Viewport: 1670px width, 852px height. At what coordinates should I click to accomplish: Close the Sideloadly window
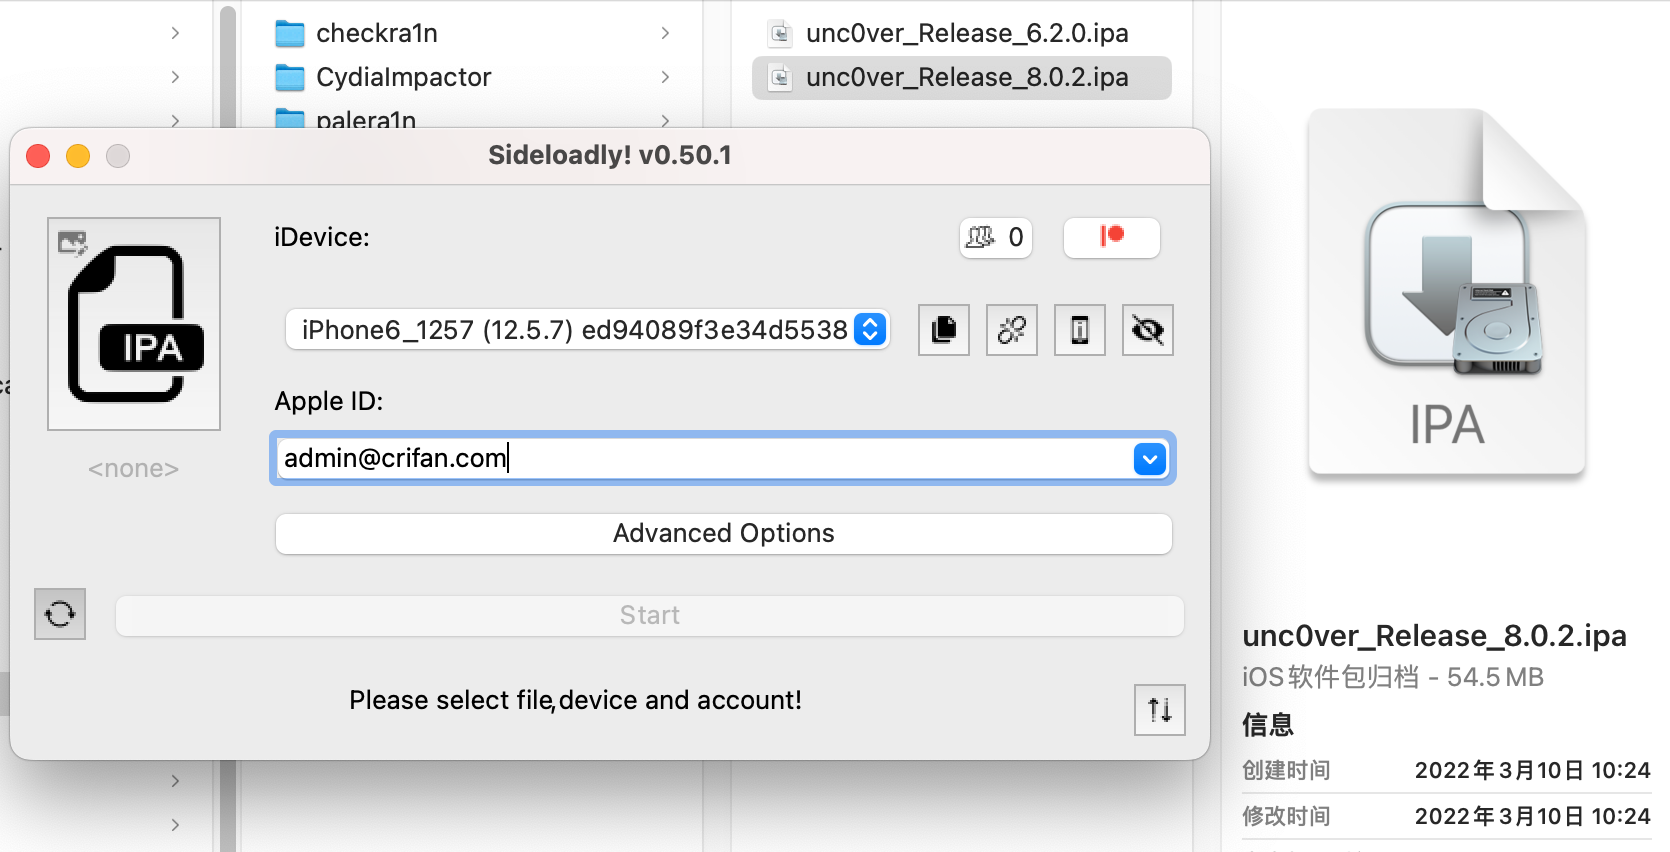pyautogui.click(x=38, y=156)
